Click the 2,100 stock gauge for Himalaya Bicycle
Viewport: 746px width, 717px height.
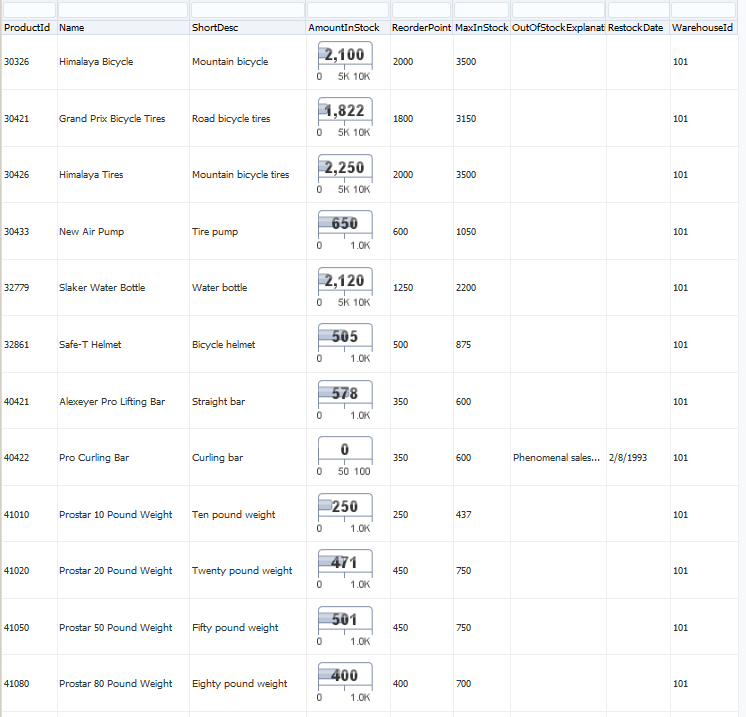click(x=345, y=62)
